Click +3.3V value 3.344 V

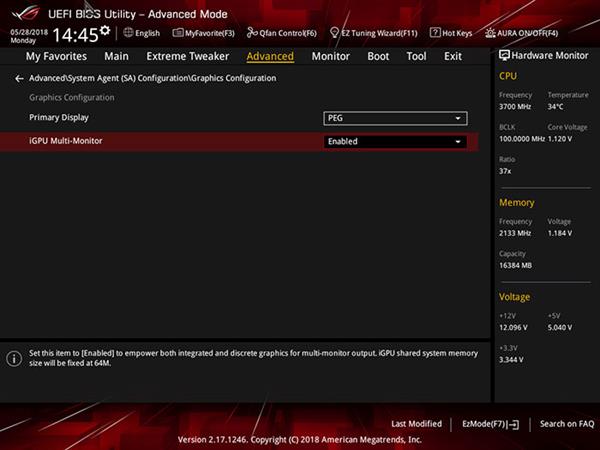click(511, 360)
